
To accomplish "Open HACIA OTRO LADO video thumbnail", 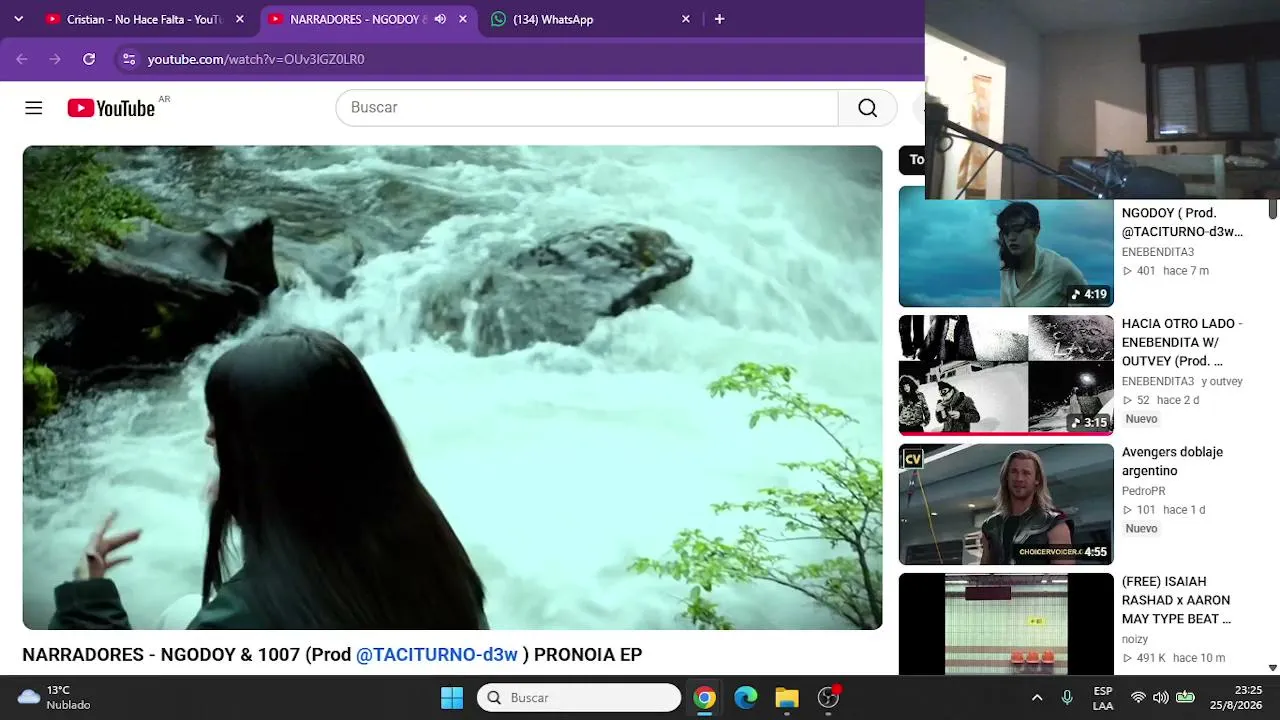I will [1006, 375].
